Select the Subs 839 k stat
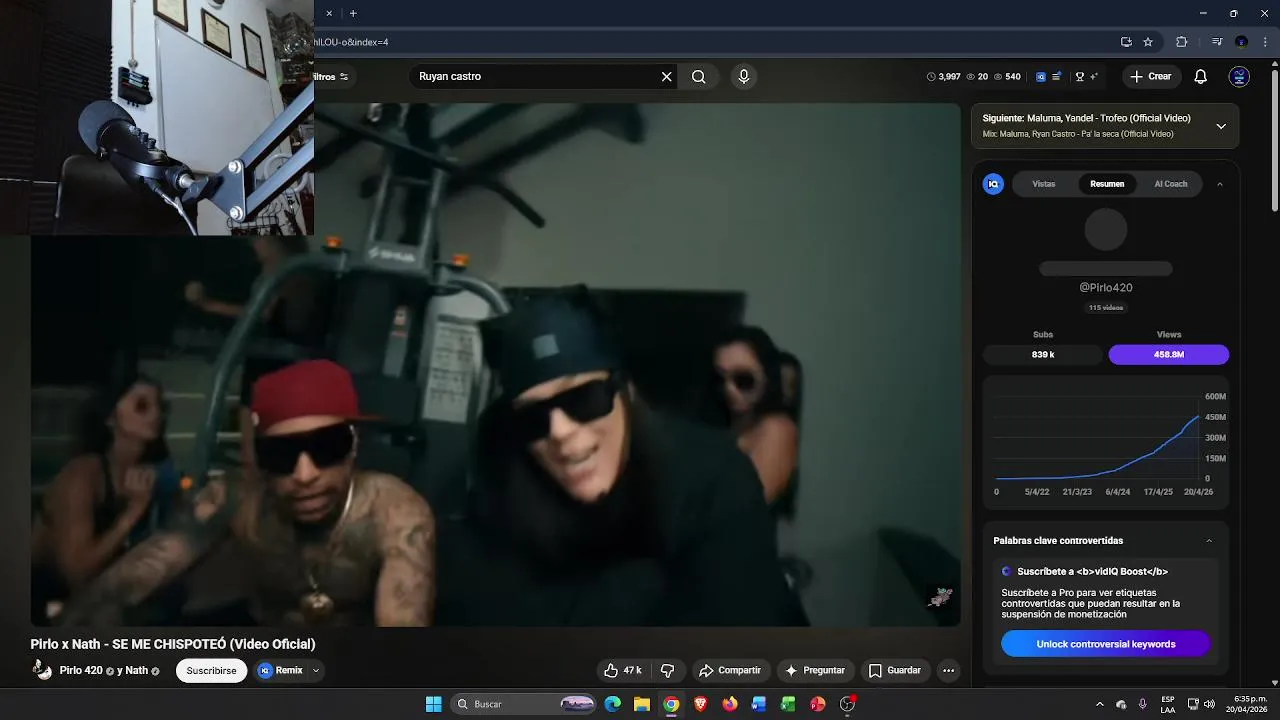The height and width of the screenshot is (720, 1280). (1043, 355)
